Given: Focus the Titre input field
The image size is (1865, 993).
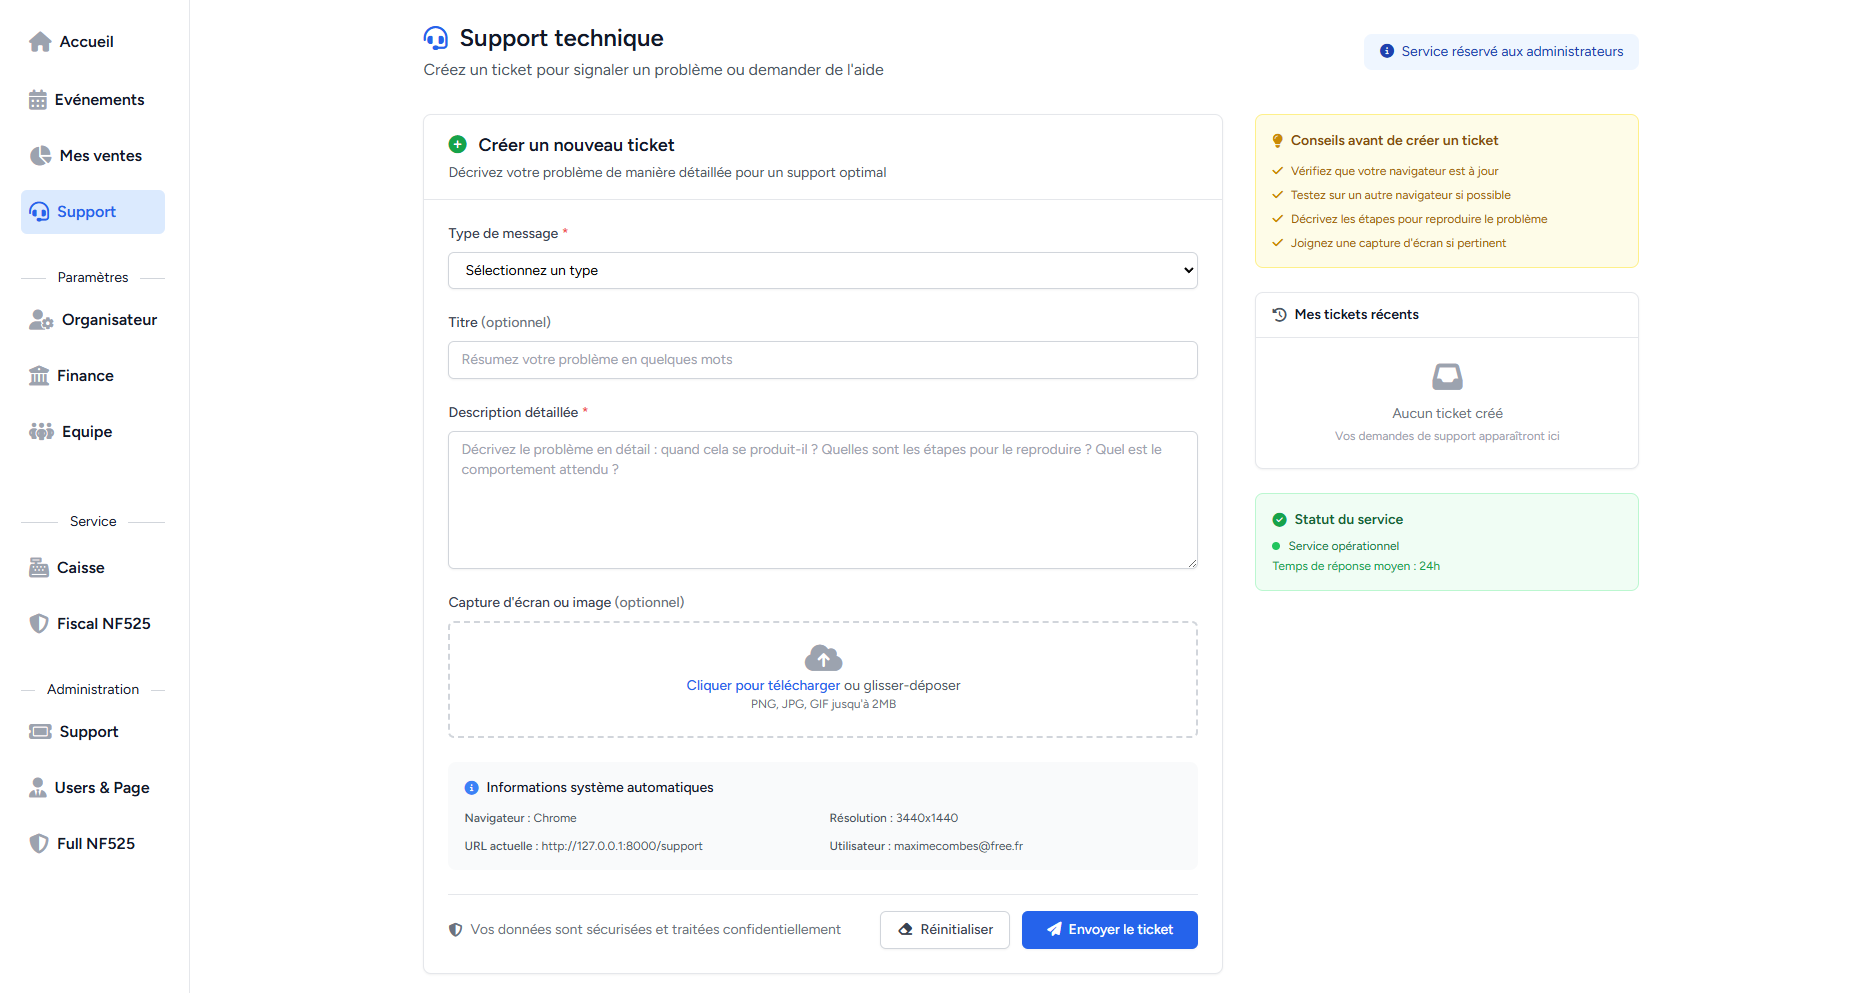Looking at the screenshot, I should 823,360.
